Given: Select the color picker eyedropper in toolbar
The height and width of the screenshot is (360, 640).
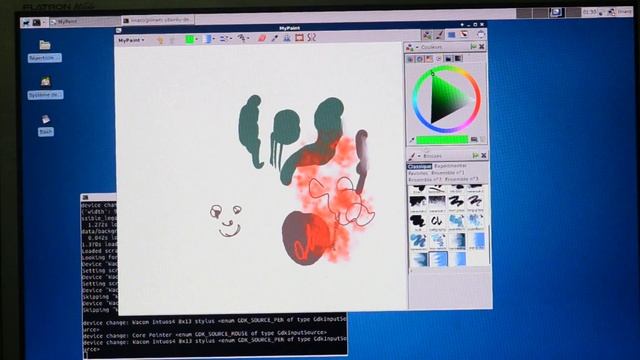Looking at the screenshot, I should (x=275, y=38).
